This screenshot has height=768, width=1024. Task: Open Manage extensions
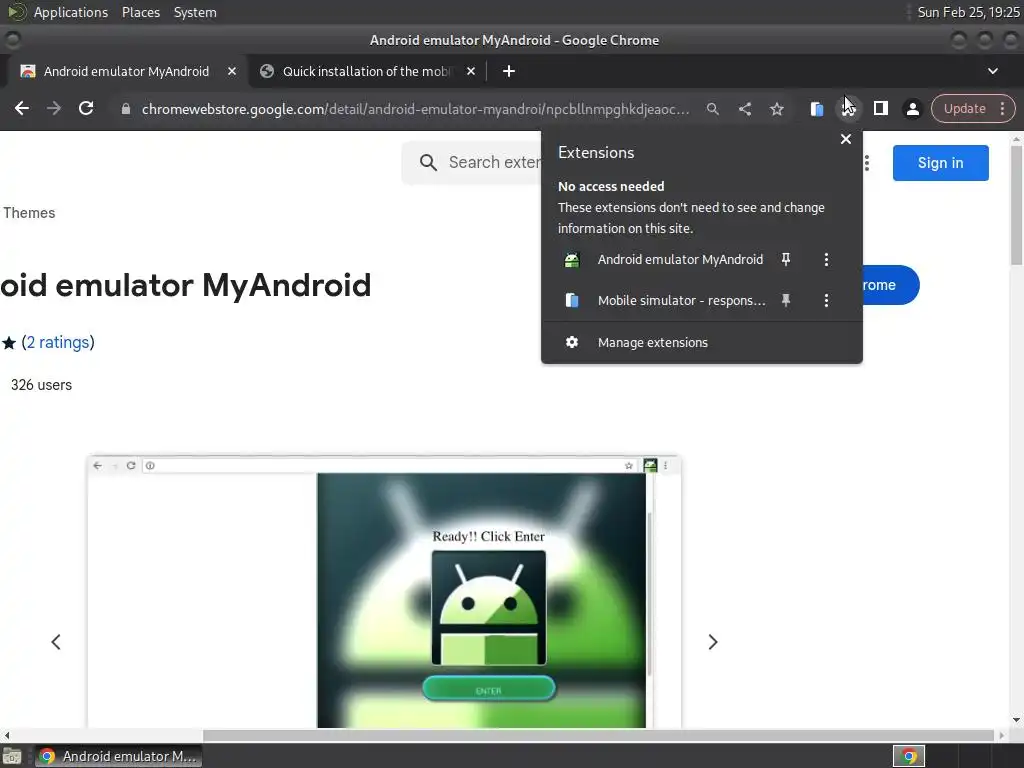click(701, 342)
